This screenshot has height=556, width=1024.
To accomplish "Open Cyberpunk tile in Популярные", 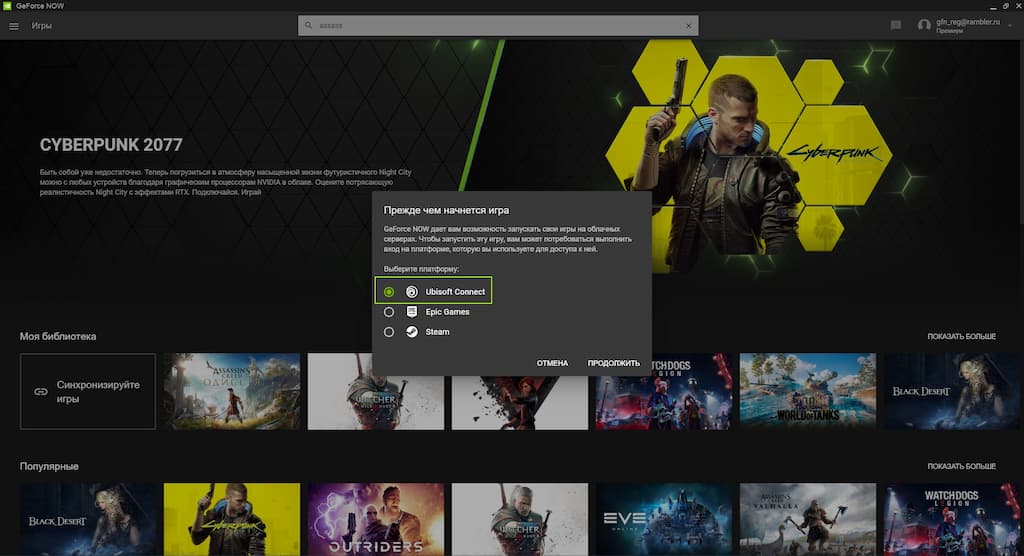I will 232,519.
